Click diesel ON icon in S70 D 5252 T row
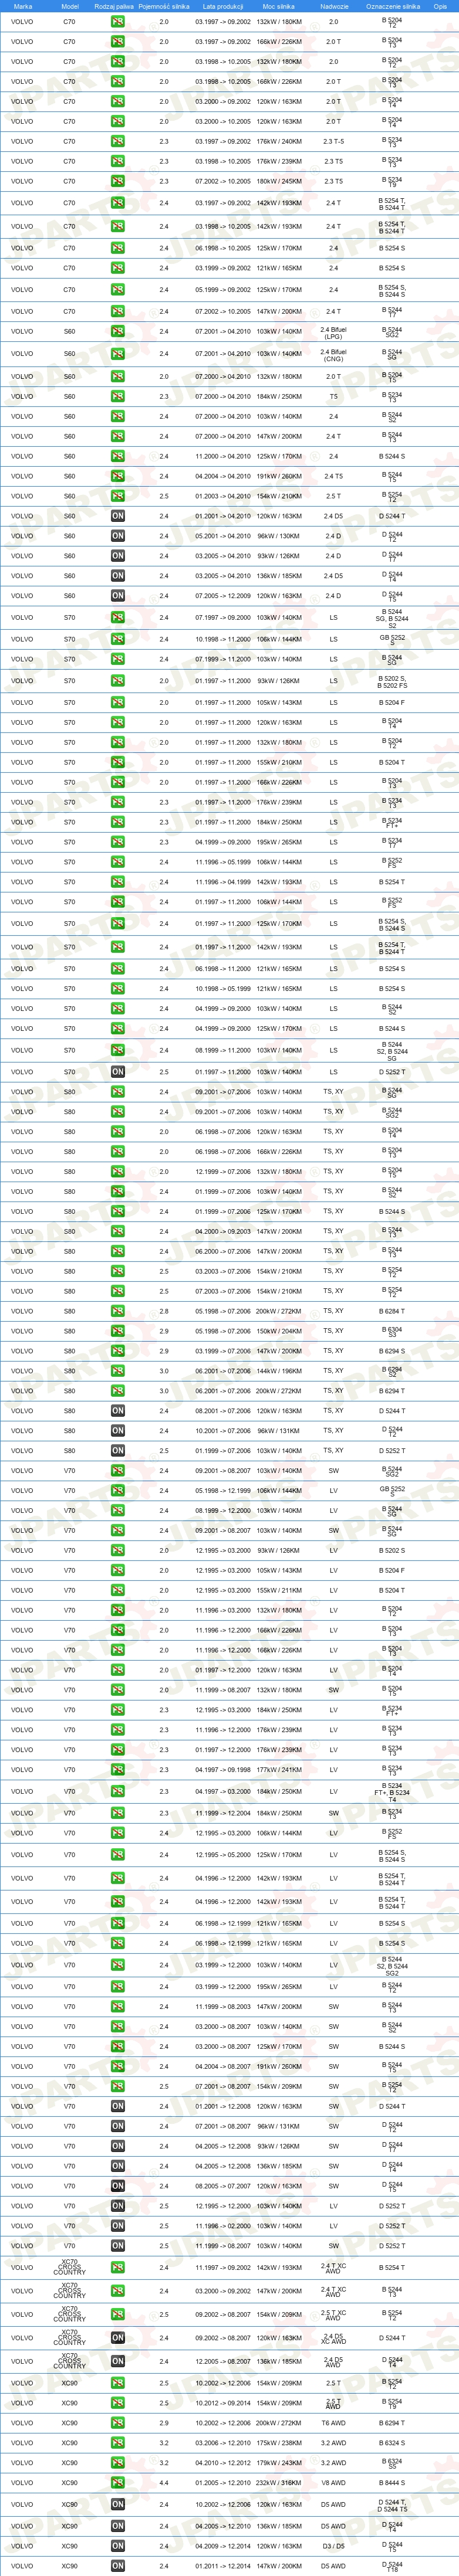459x2576 pixels. pos(117,1072)
